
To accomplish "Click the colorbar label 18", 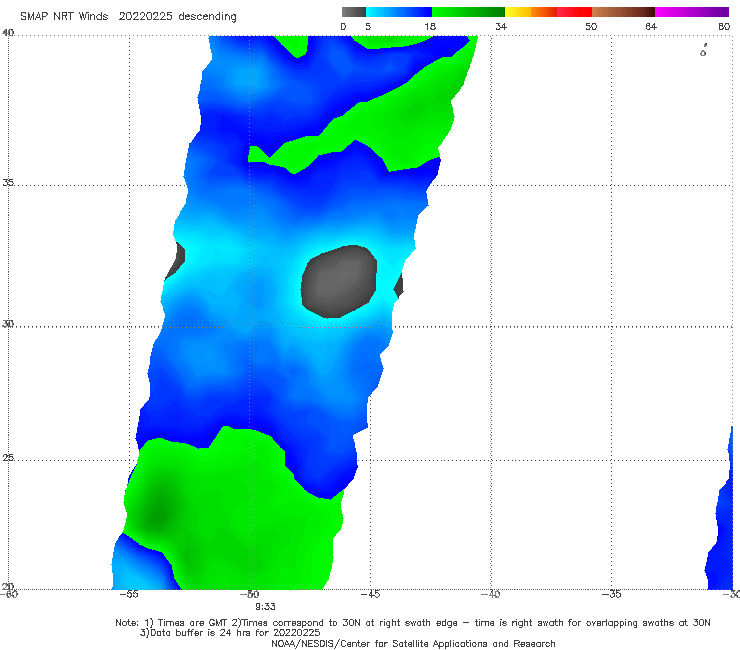I will (430, 27).
